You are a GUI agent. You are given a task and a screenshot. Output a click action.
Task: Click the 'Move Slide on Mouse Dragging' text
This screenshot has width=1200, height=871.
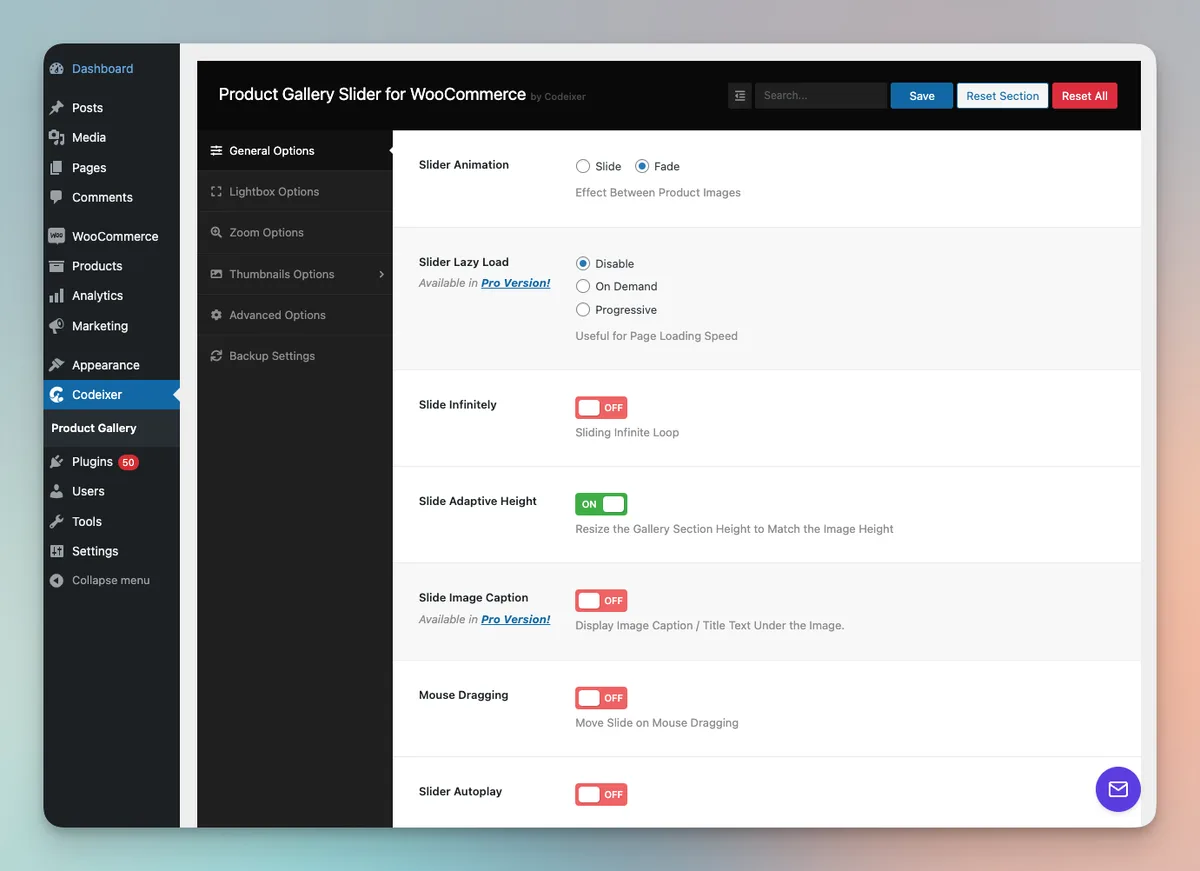tap(657, 722)
